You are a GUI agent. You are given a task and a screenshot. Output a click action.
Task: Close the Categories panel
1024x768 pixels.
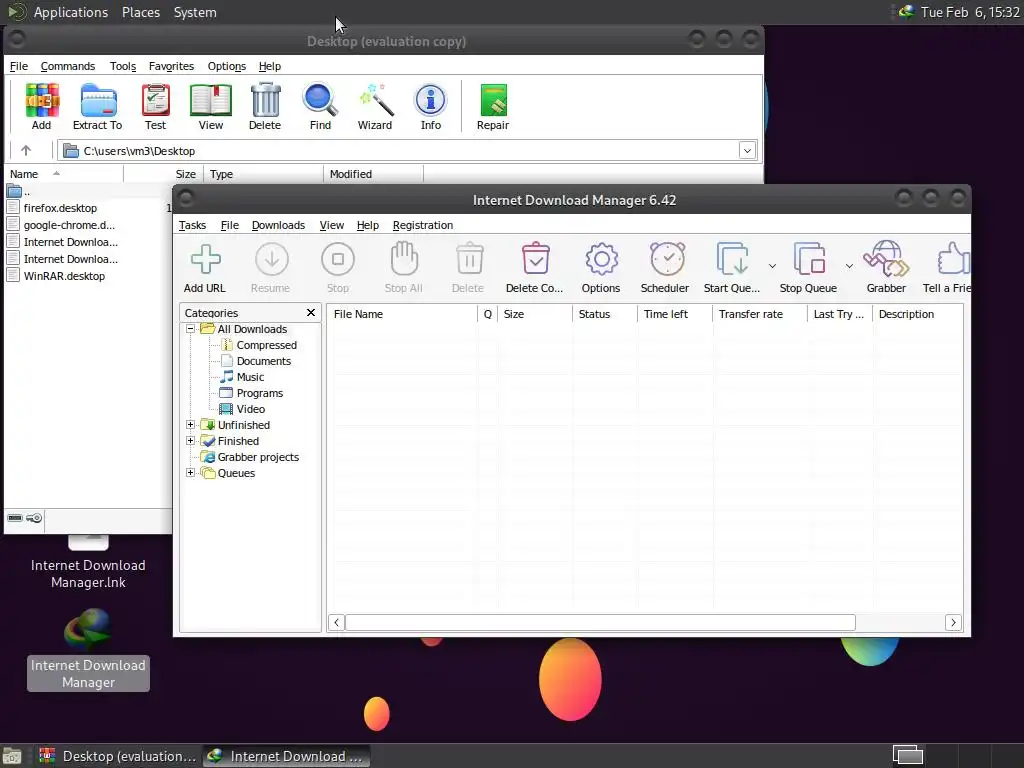311,313
